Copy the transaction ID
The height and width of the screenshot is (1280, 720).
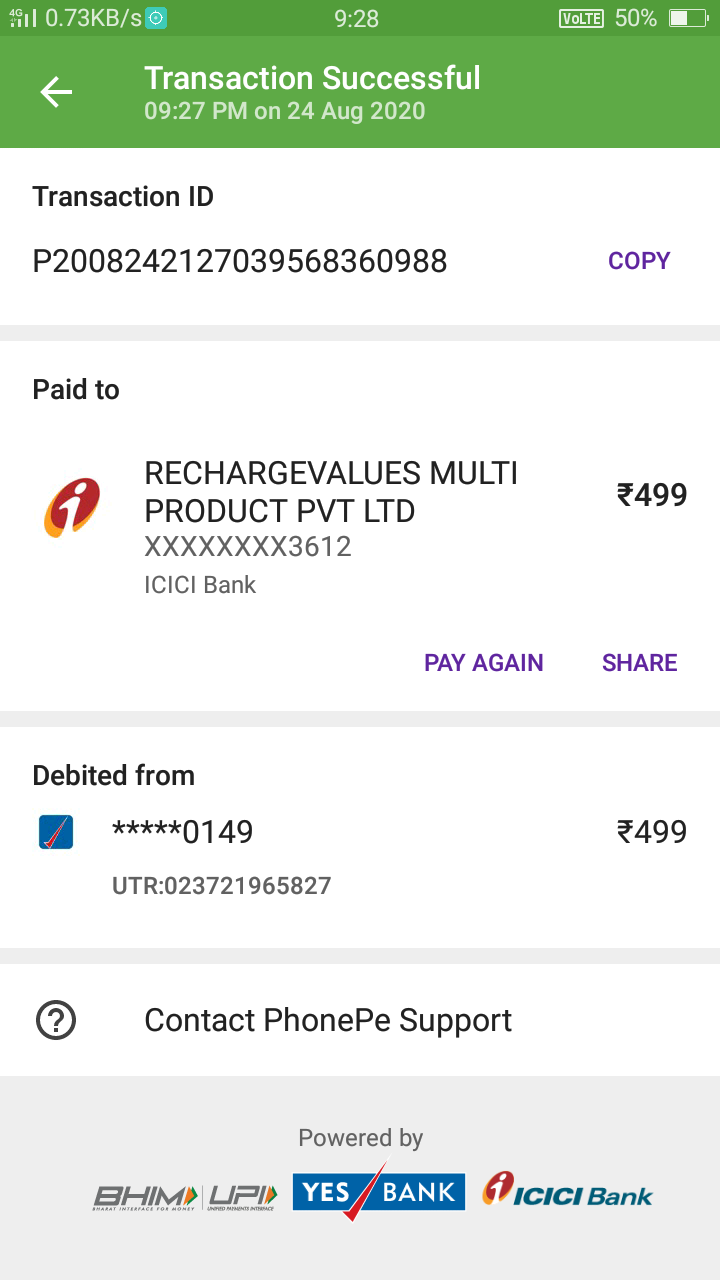coord(639,261)
